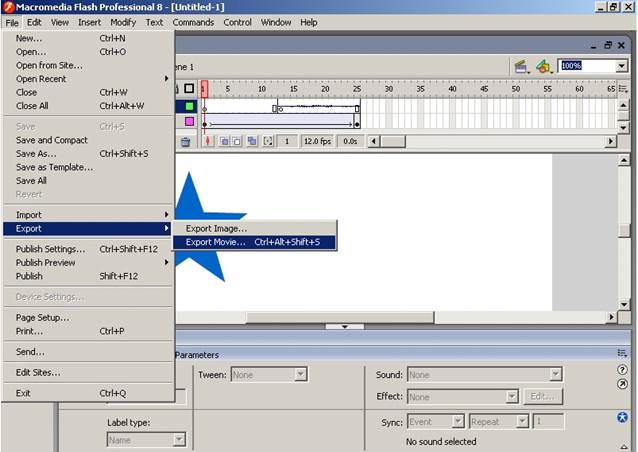Click the stage horizontal scrollbar thumb
Screen dimensions: 638x452
(x=340, y=317)
